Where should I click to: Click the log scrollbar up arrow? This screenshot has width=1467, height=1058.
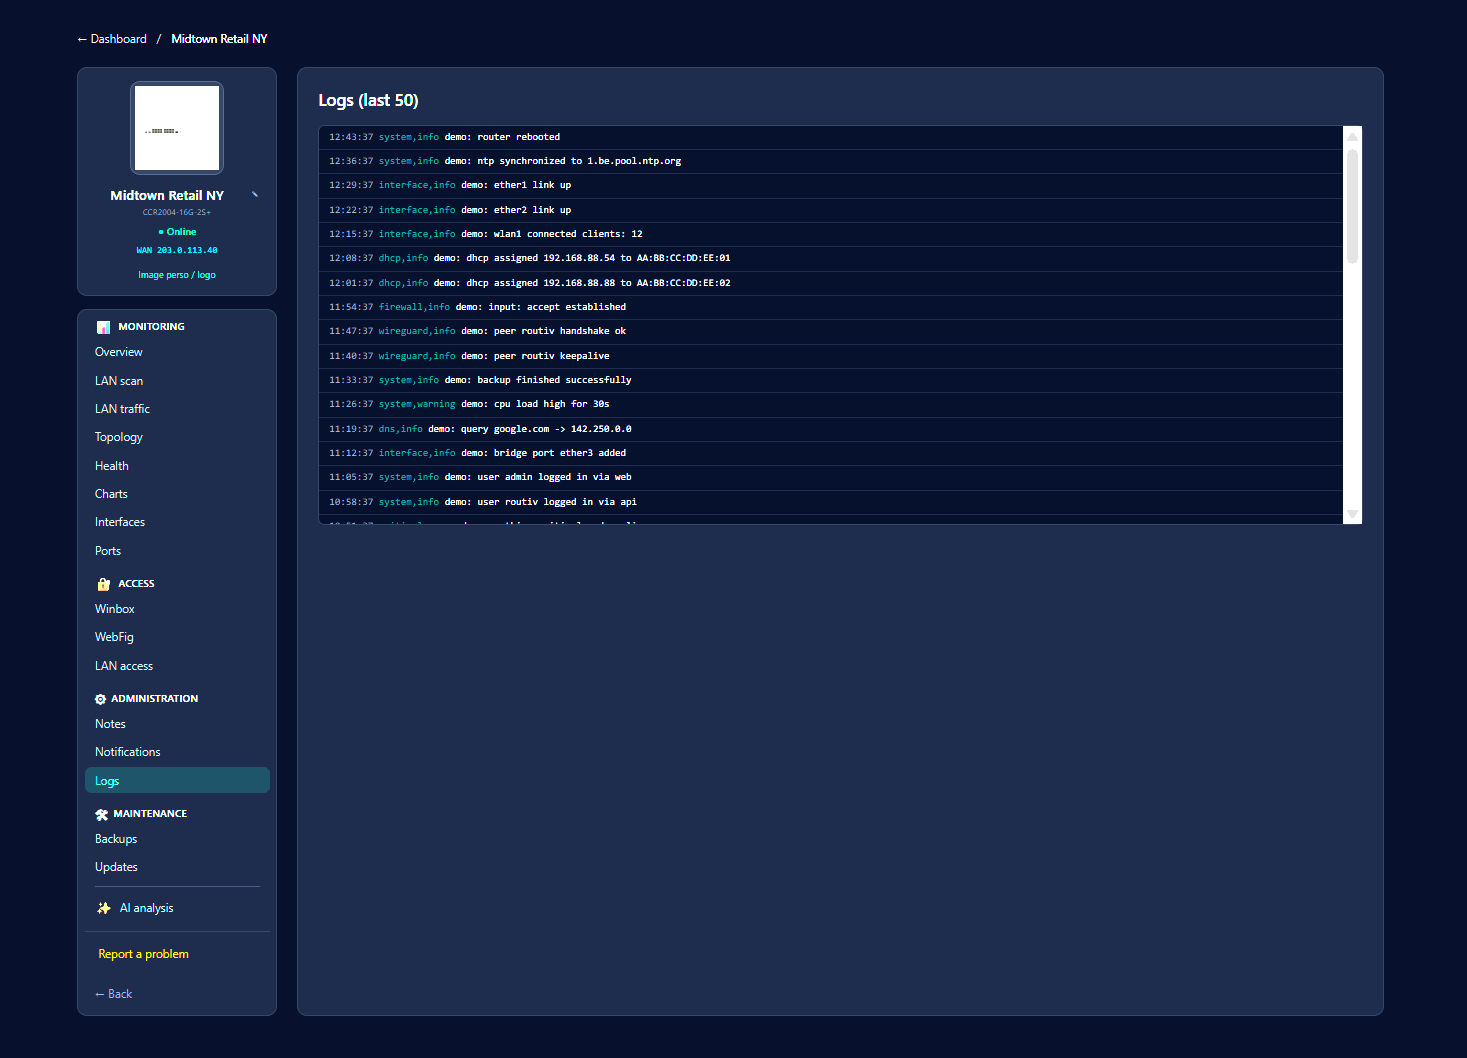[1352, 137]
